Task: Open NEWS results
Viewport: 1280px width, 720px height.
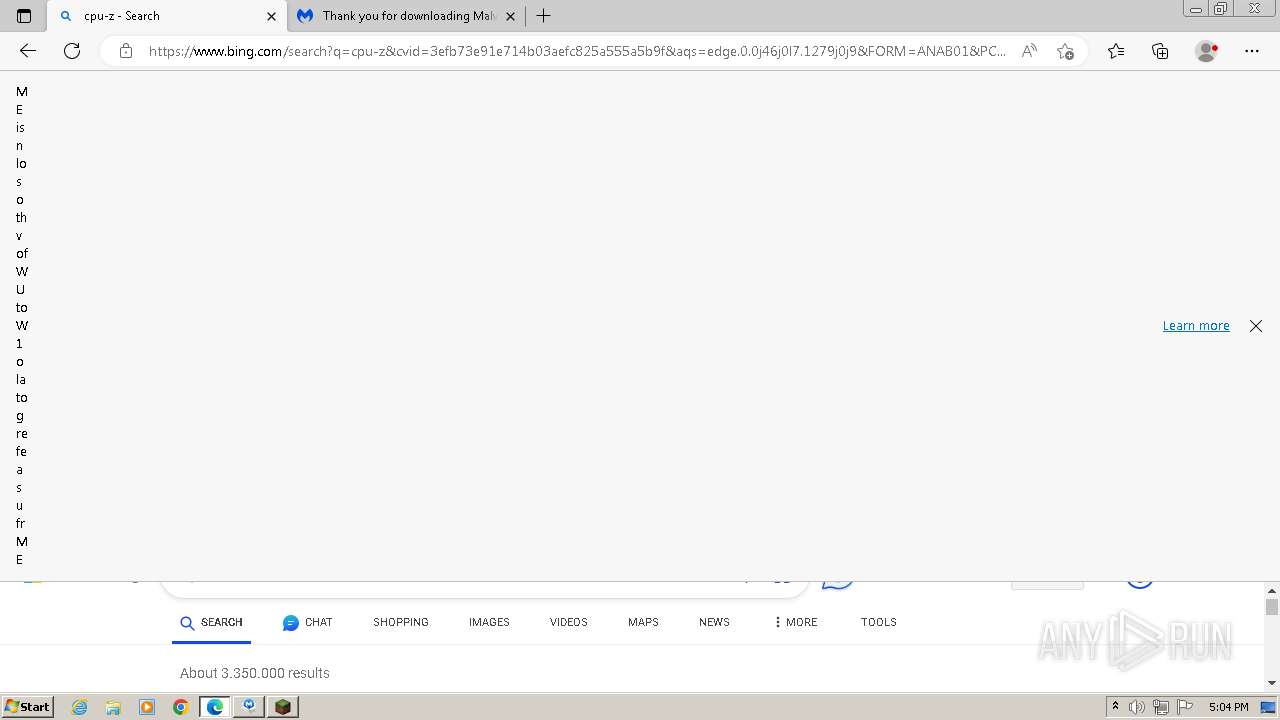Action: (714, 622)
